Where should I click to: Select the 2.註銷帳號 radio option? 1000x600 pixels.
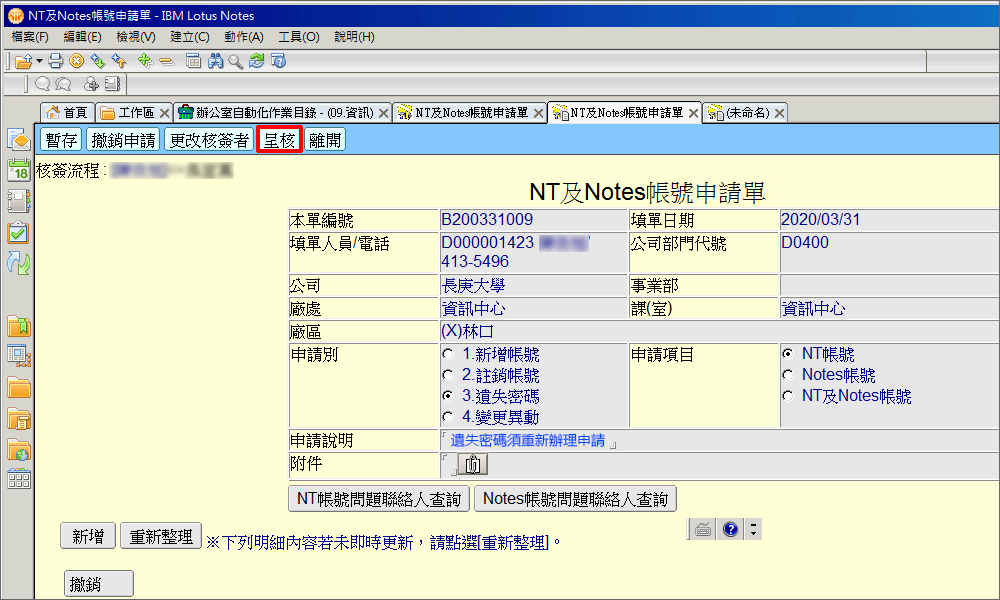(x=448, y=375)
